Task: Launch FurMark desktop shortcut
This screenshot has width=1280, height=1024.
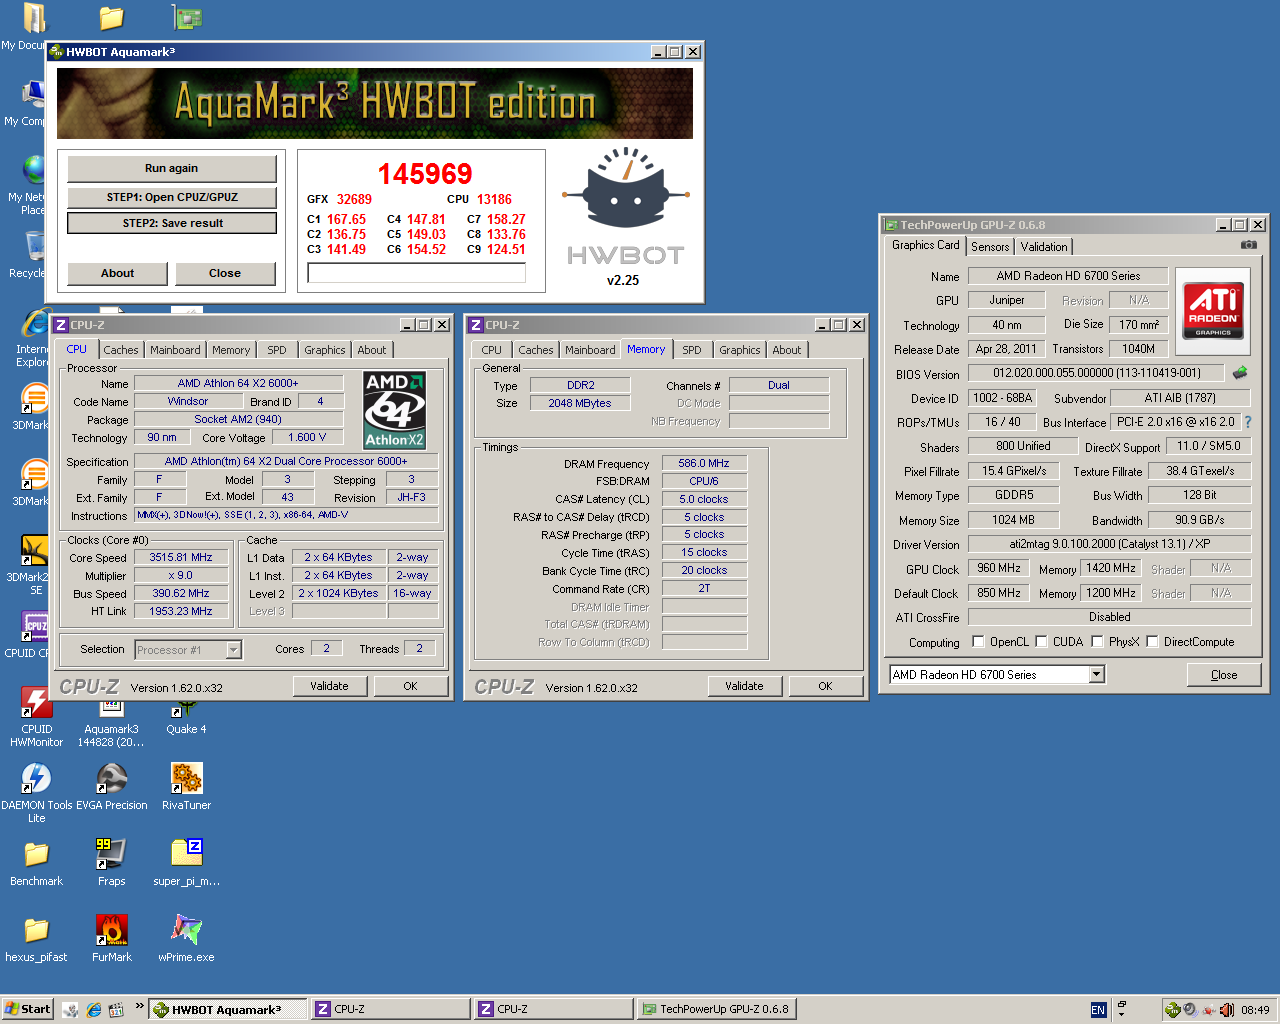Action: pyautogui.click(x=111, y=938)
